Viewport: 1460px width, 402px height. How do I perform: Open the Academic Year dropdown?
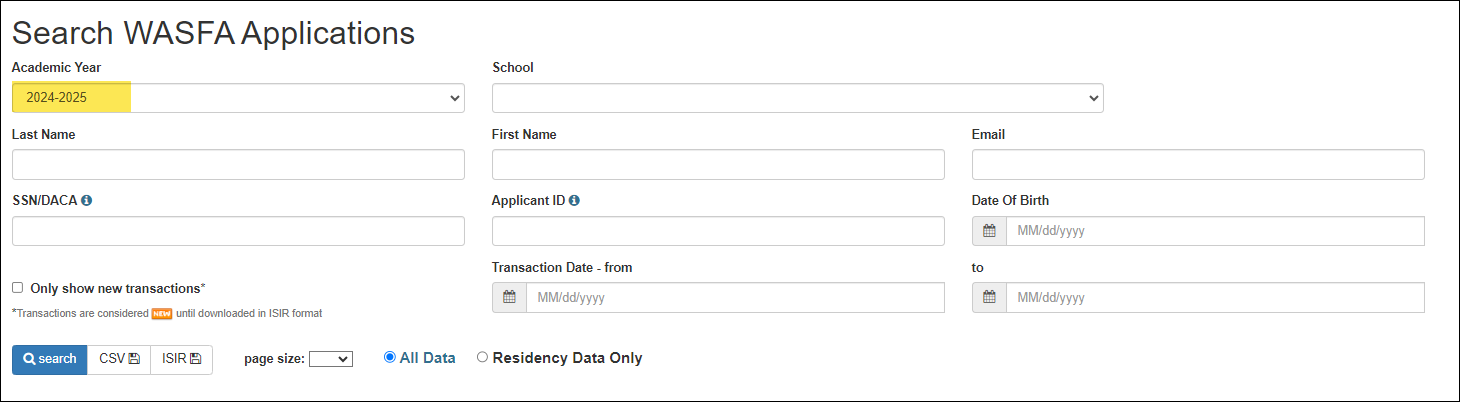(x=238, y=98)
